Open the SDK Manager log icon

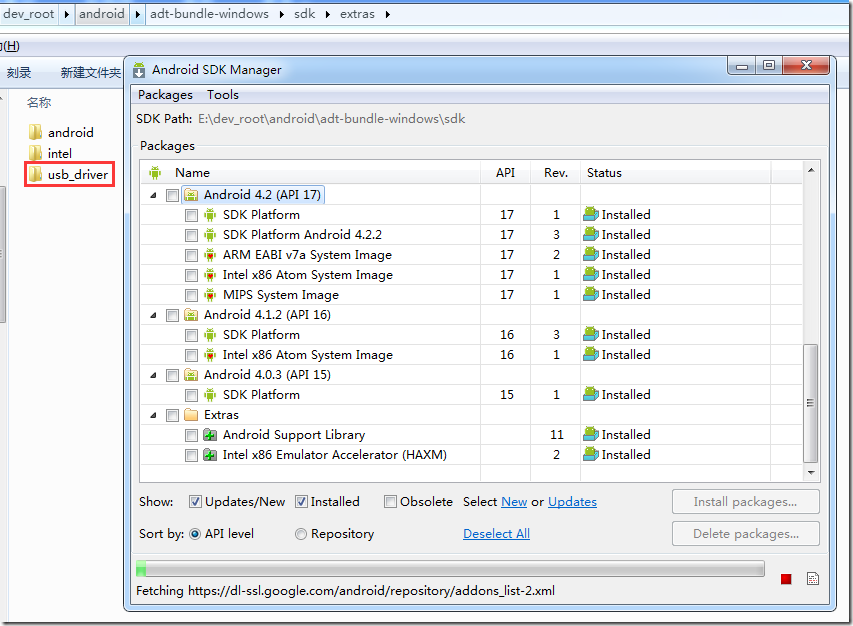[813, 579]
